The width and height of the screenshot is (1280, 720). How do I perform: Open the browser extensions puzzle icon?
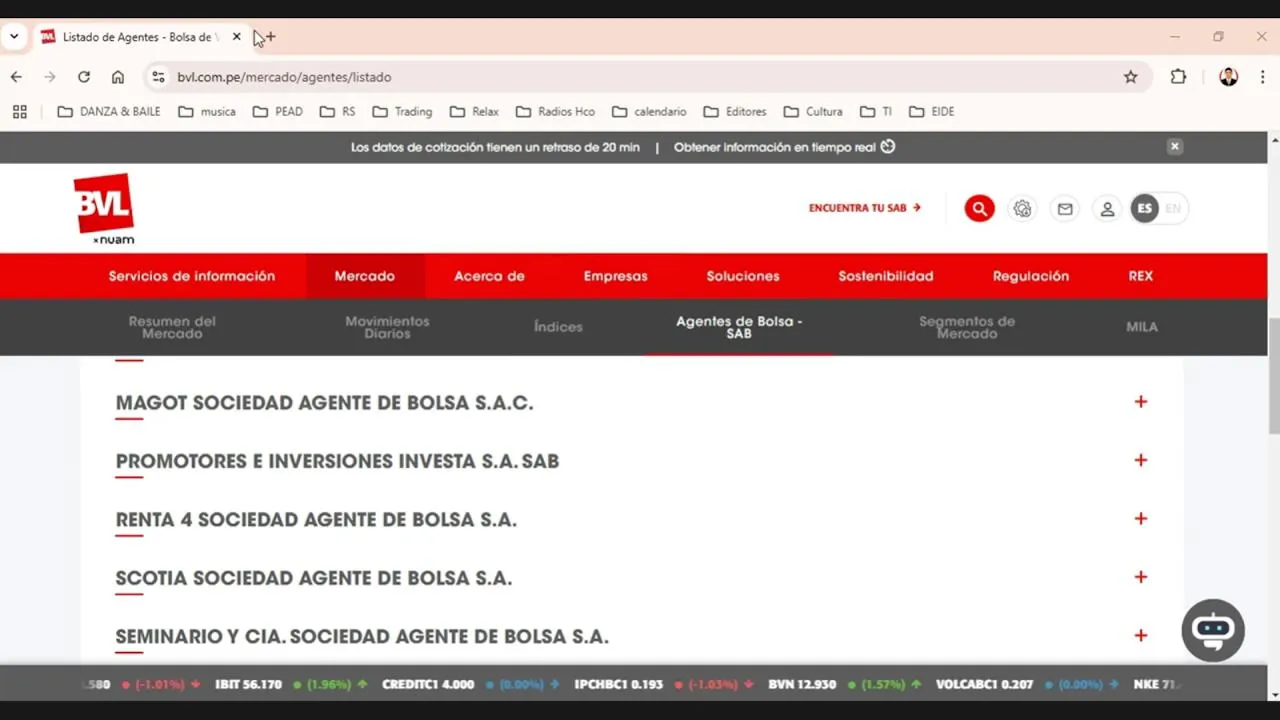[1178, 77]
